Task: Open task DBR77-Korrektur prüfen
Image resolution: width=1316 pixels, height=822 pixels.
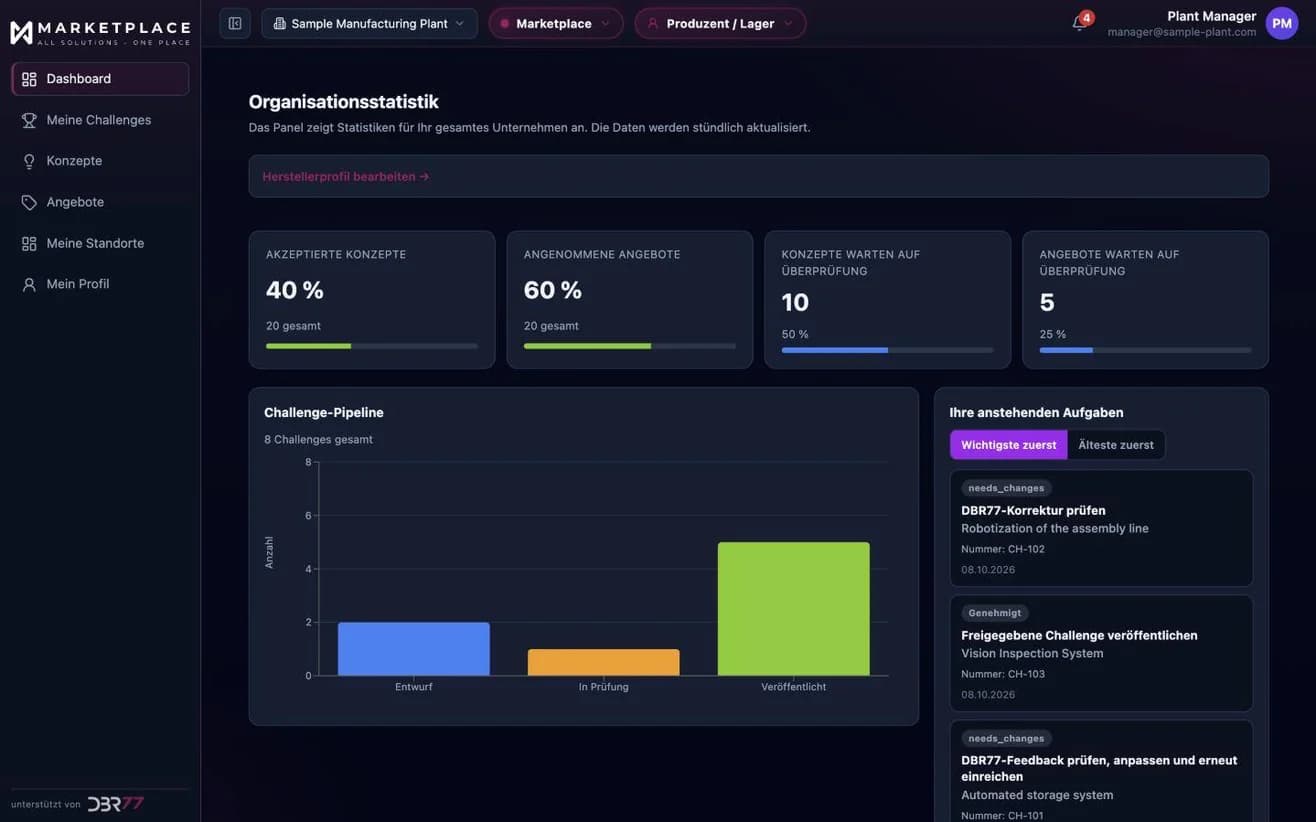Action: (1101, 528)
